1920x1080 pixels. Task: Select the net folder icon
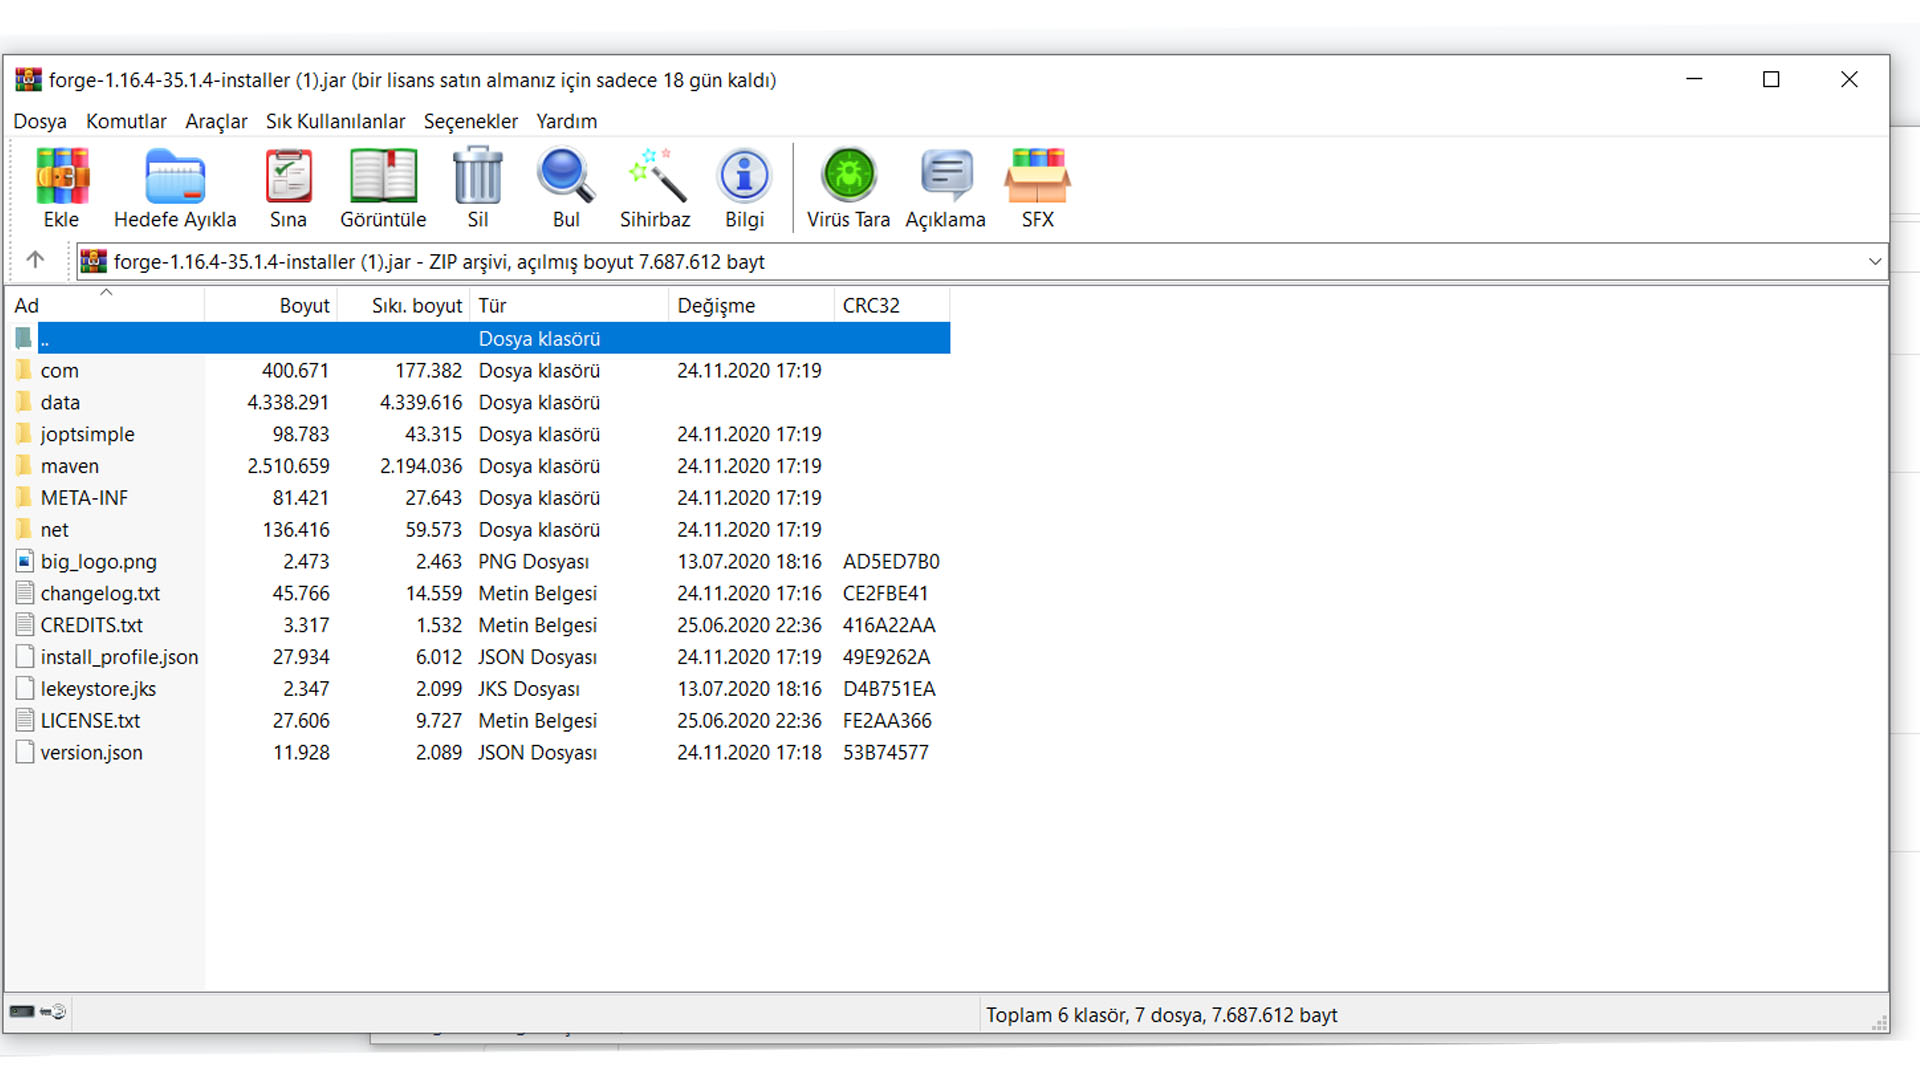coord(24,530)
